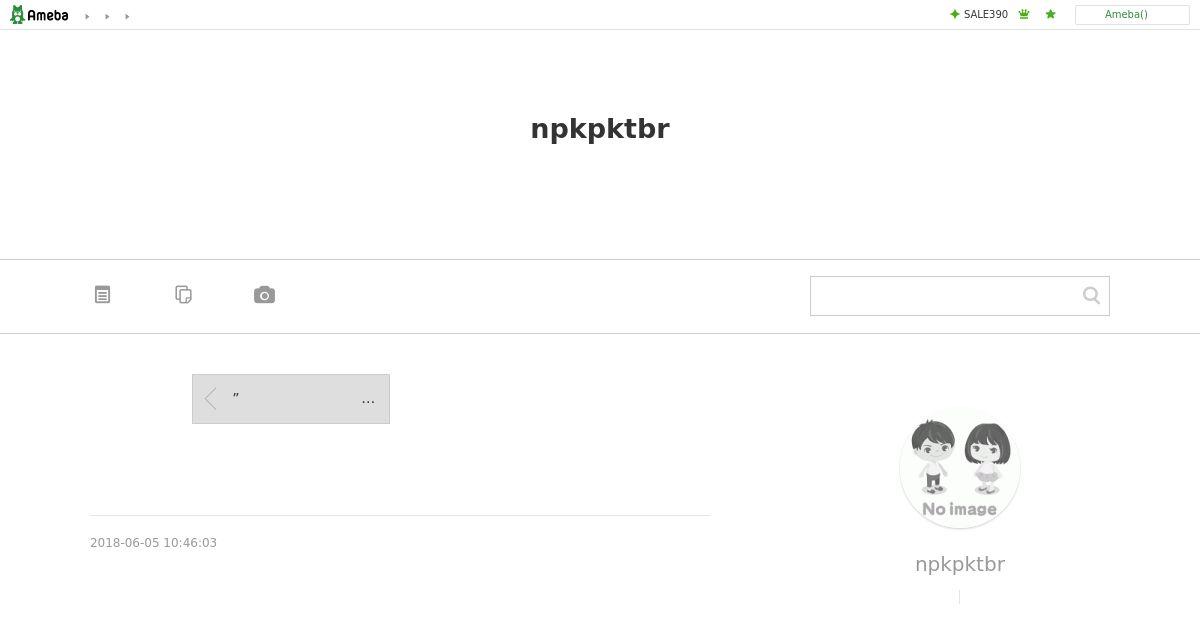The height and width of the screenshot is (630, 1200).
Task: Open npkpktbr profile name below avatar
Action: (x=960, y=564)
